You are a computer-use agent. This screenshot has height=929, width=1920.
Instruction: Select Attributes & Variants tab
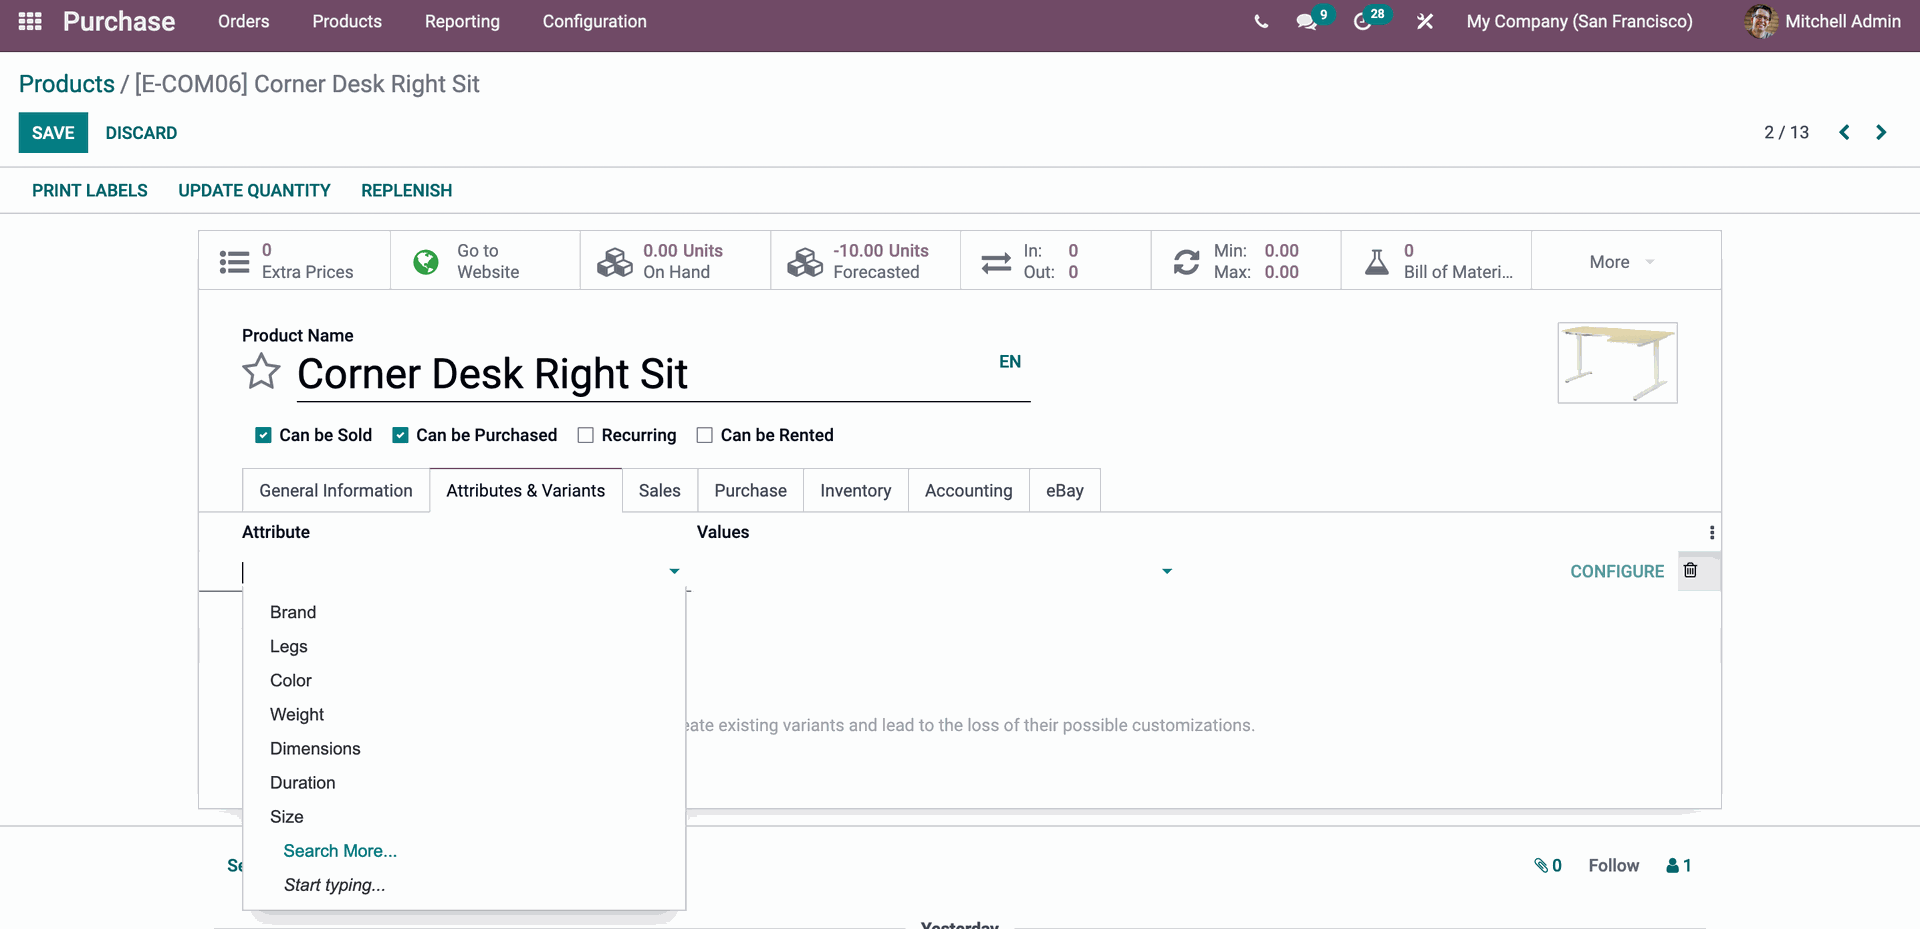coord(526,490)
